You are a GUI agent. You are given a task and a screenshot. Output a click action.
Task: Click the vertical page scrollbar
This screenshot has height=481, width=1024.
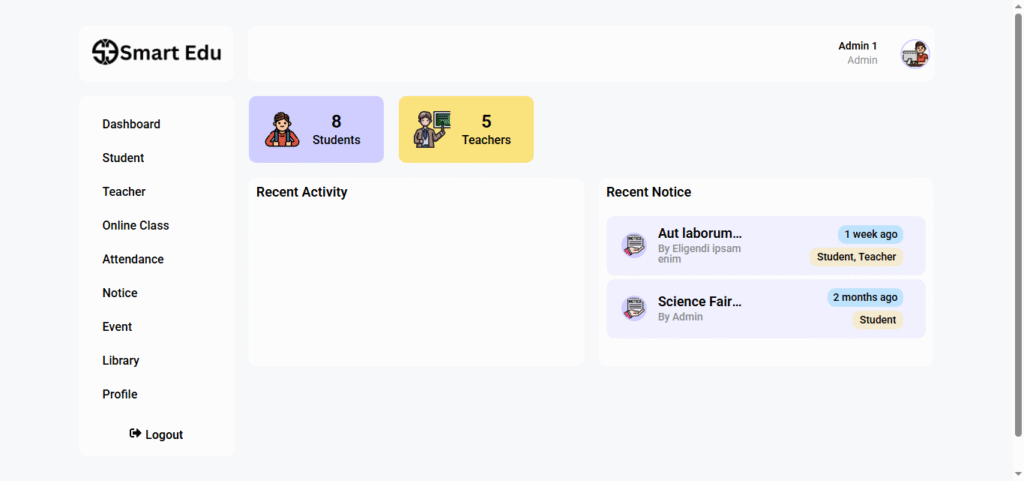1018,223
